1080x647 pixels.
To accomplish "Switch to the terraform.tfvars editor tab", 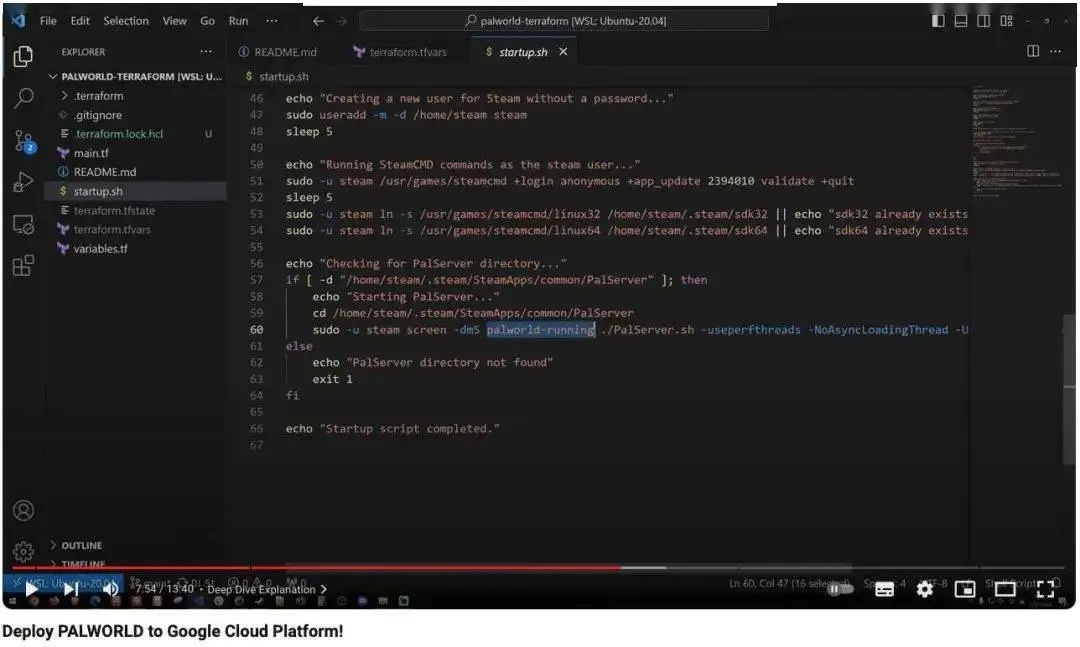I will coord(399,52).
